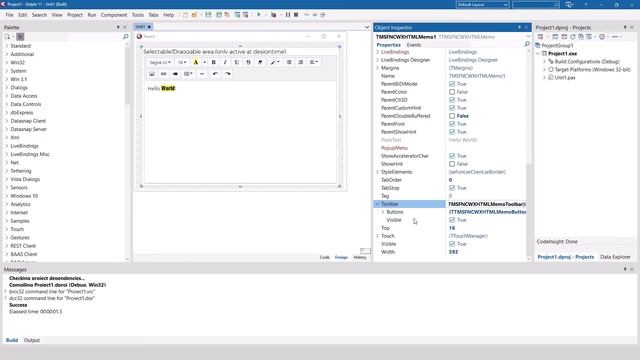Screen dimensions: 640x360
Task: Click the New items icon in main toolbar
Action: click(x=185, y=15)
